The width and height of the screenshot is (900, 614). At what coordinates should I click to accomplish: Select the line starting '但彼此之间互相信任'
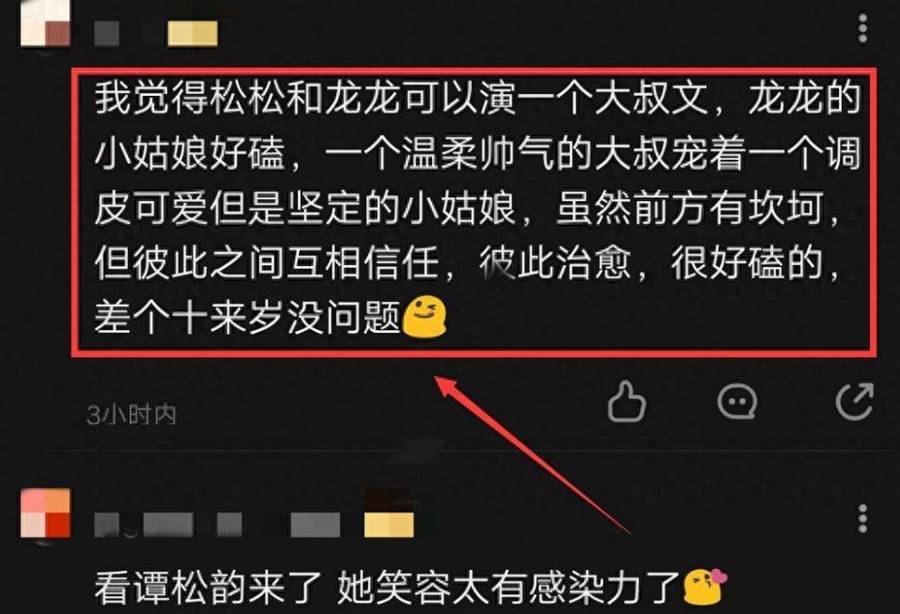click(x=468, y=263)
